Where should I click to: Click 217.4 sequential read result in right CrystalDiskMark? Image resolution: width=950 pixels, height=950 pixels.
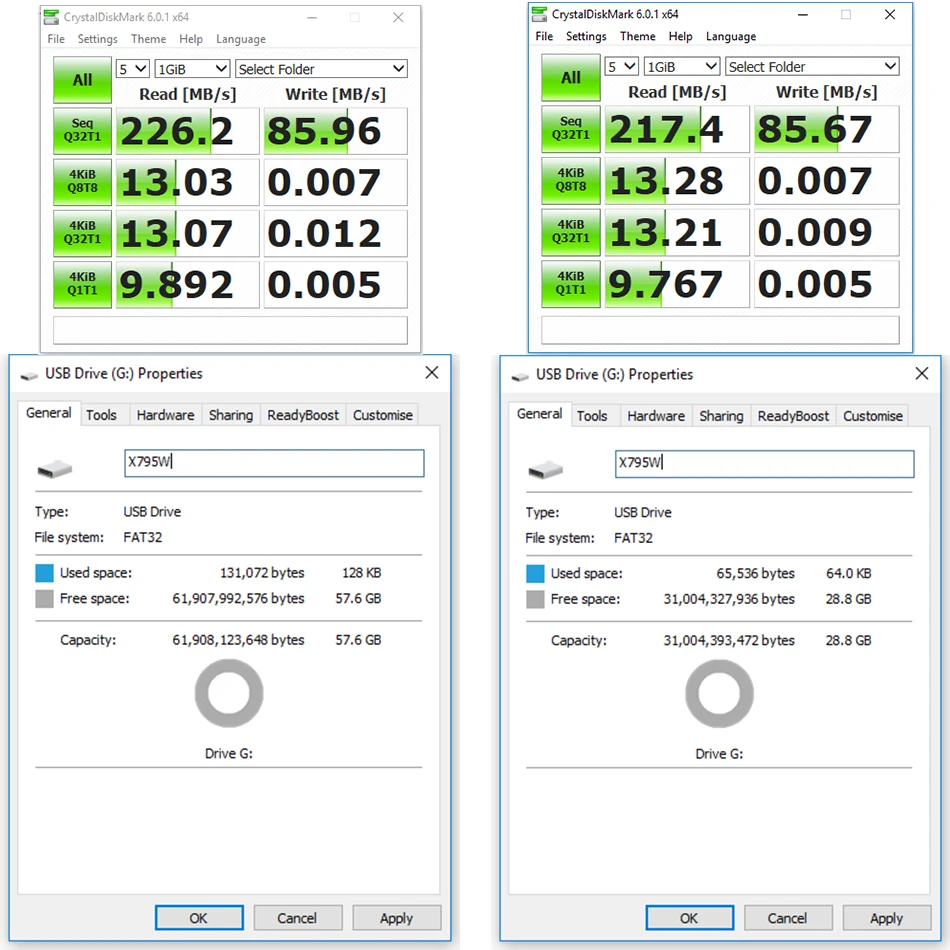(x=677, y=129)
